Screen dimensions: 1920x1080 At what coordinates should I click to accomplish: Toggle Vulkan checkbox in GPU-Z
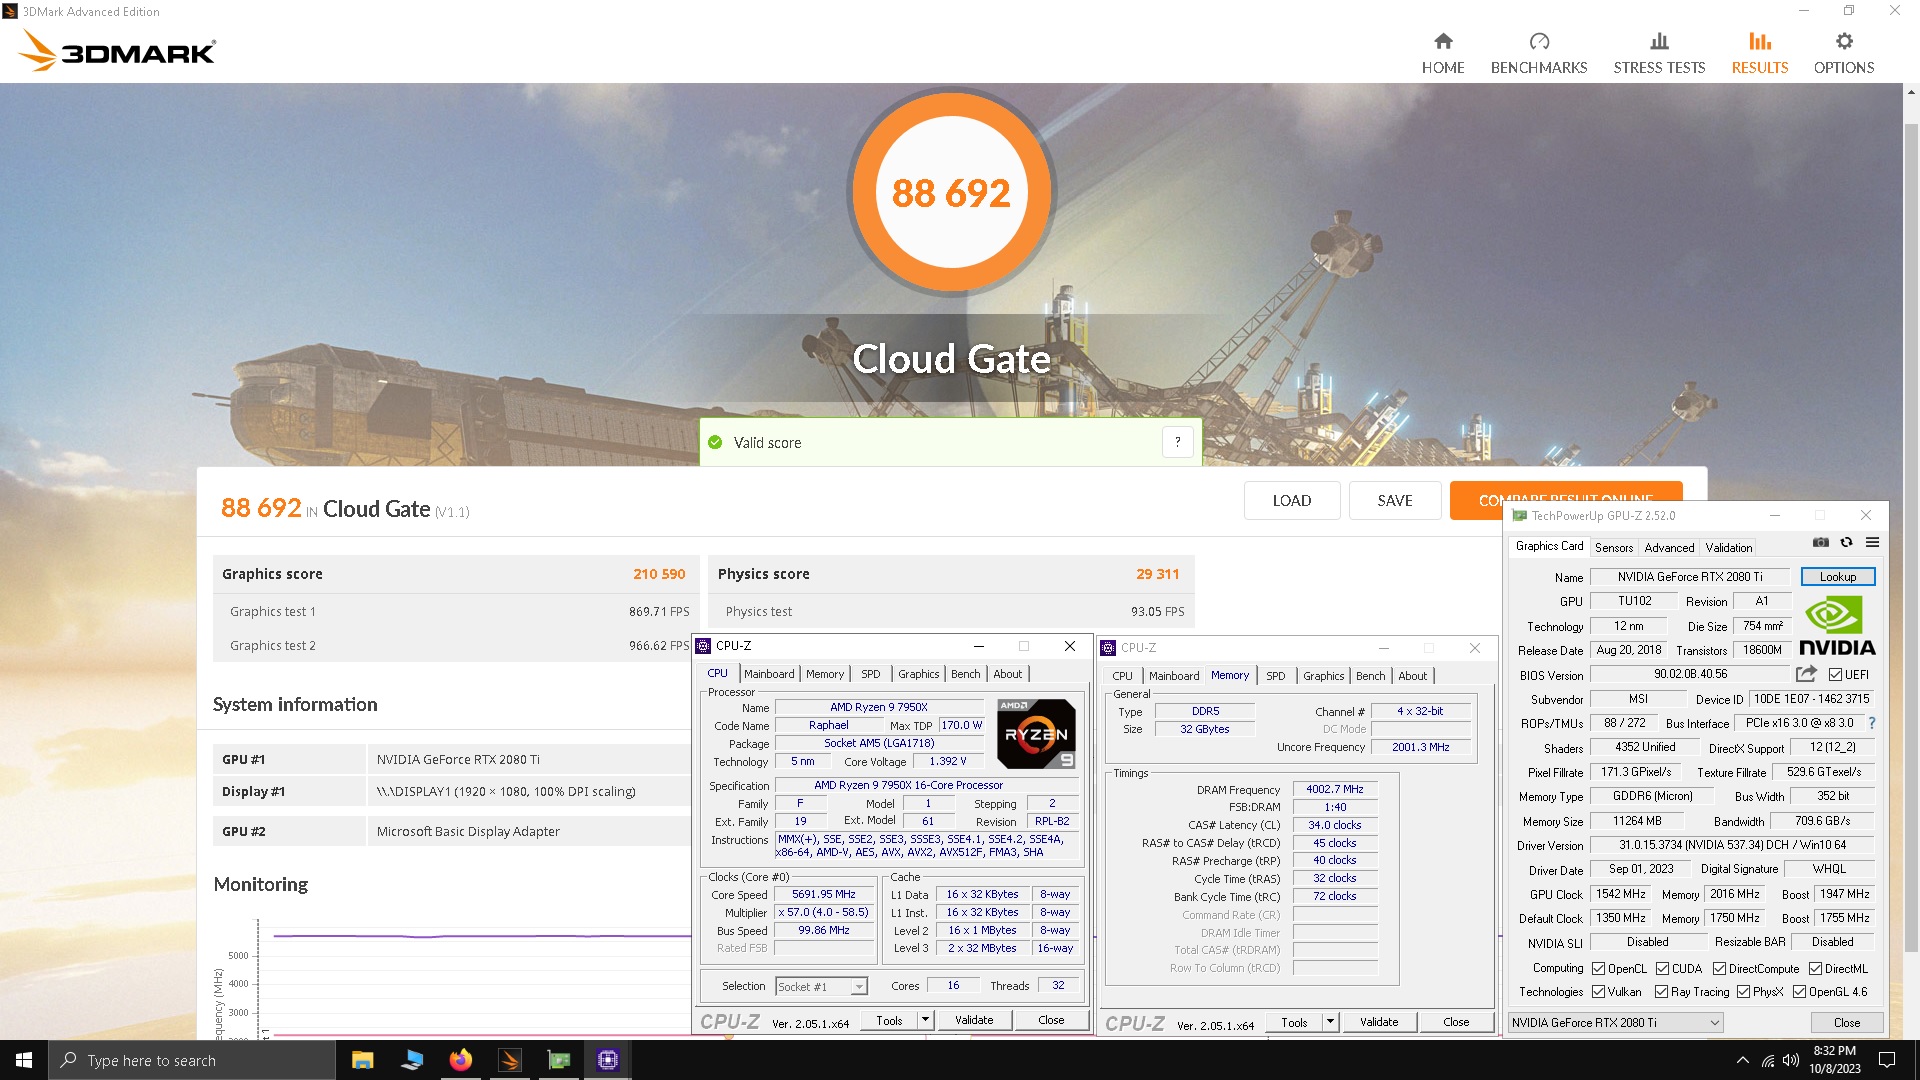tap(1599, 992)
